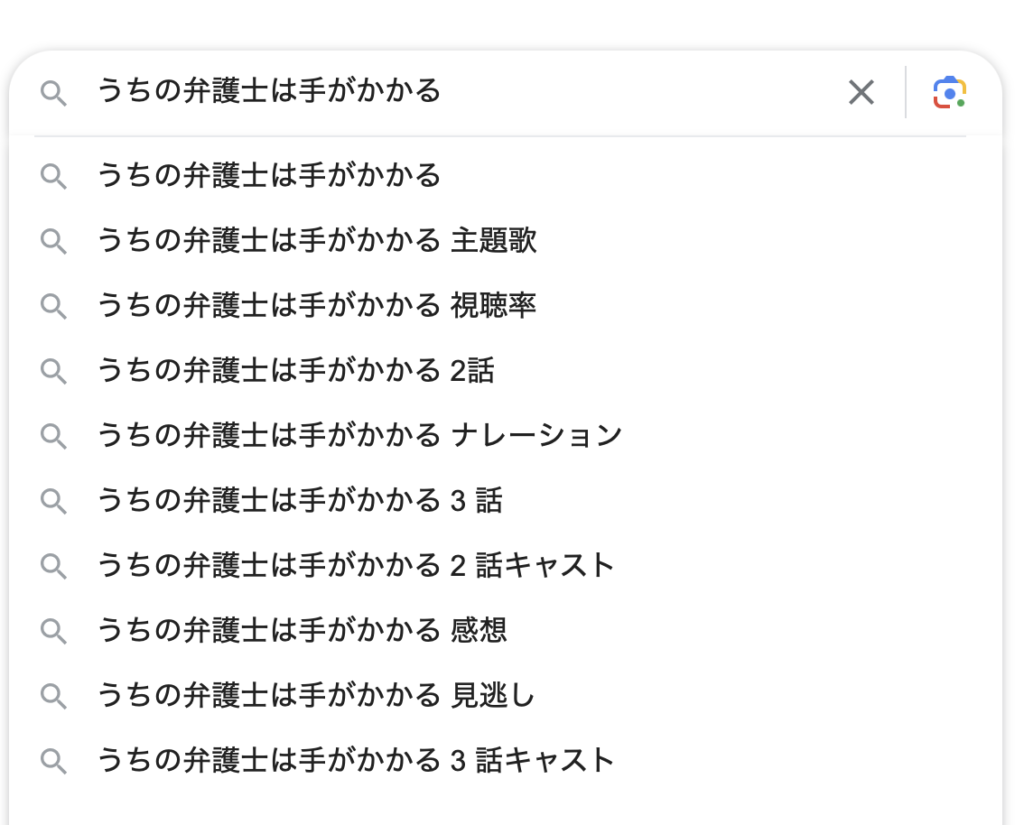Screen dimensions: 1024x825
Task: Clear the search box with X icon
Action: tap(861, 93)
